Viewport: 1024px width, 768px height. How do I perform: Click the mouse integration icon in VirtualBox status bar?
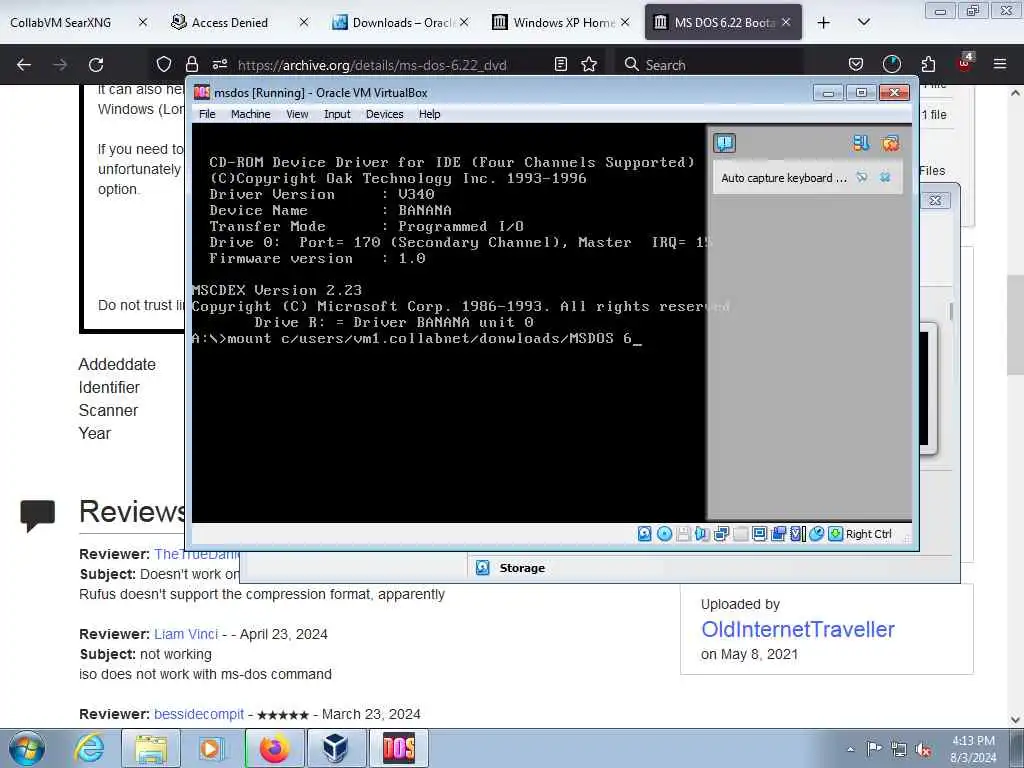click(816, 534)
